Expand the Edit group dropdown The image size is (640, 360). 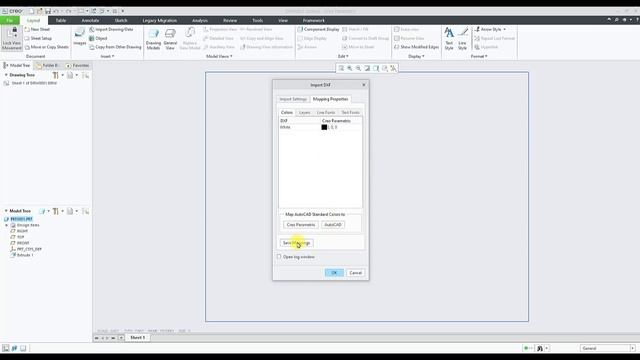coord(343,56)
